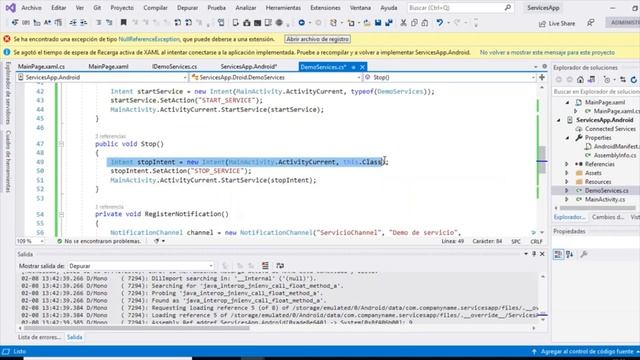The width and height of the screenshot is (640, 360).
Task: Expand the Resources folder node
Action: [567, 182]
